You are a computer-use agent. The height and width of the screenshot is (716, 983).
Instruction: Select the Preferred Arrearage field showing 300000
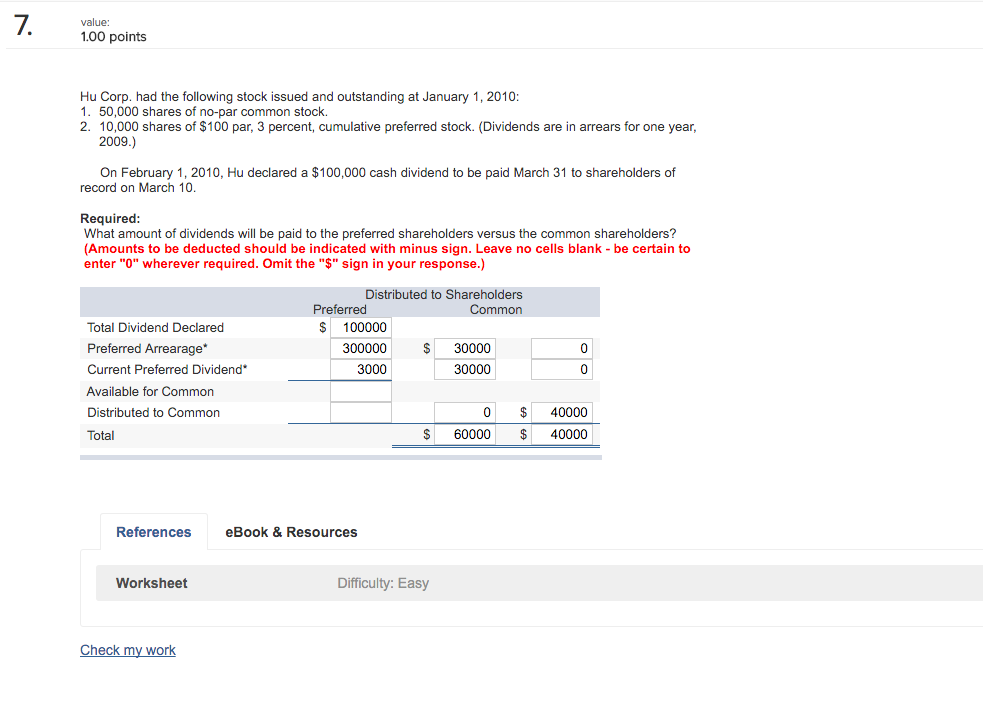(361, 349)
